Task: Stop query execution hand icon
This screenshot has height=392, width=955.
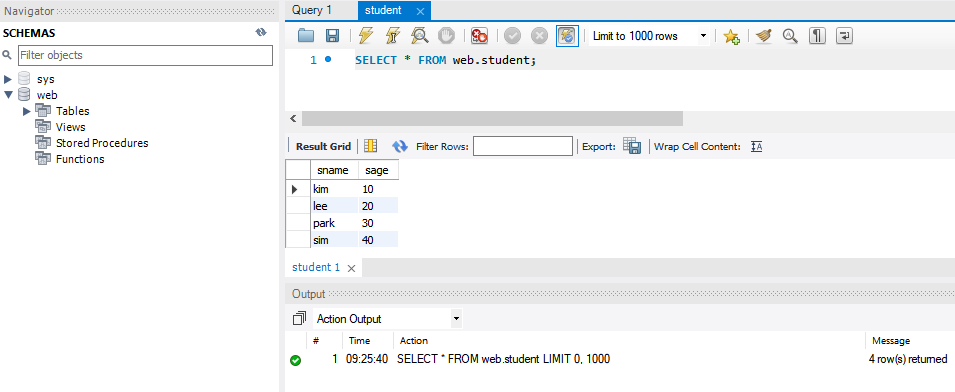Action: click(x=446, y=36)
